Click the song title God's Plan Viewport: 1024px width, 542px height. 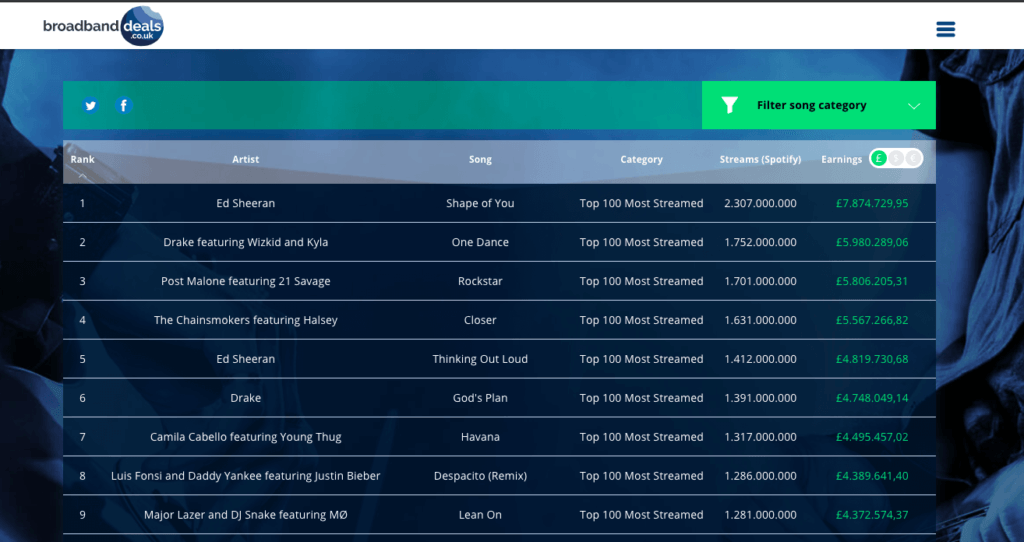click(480, 398)
